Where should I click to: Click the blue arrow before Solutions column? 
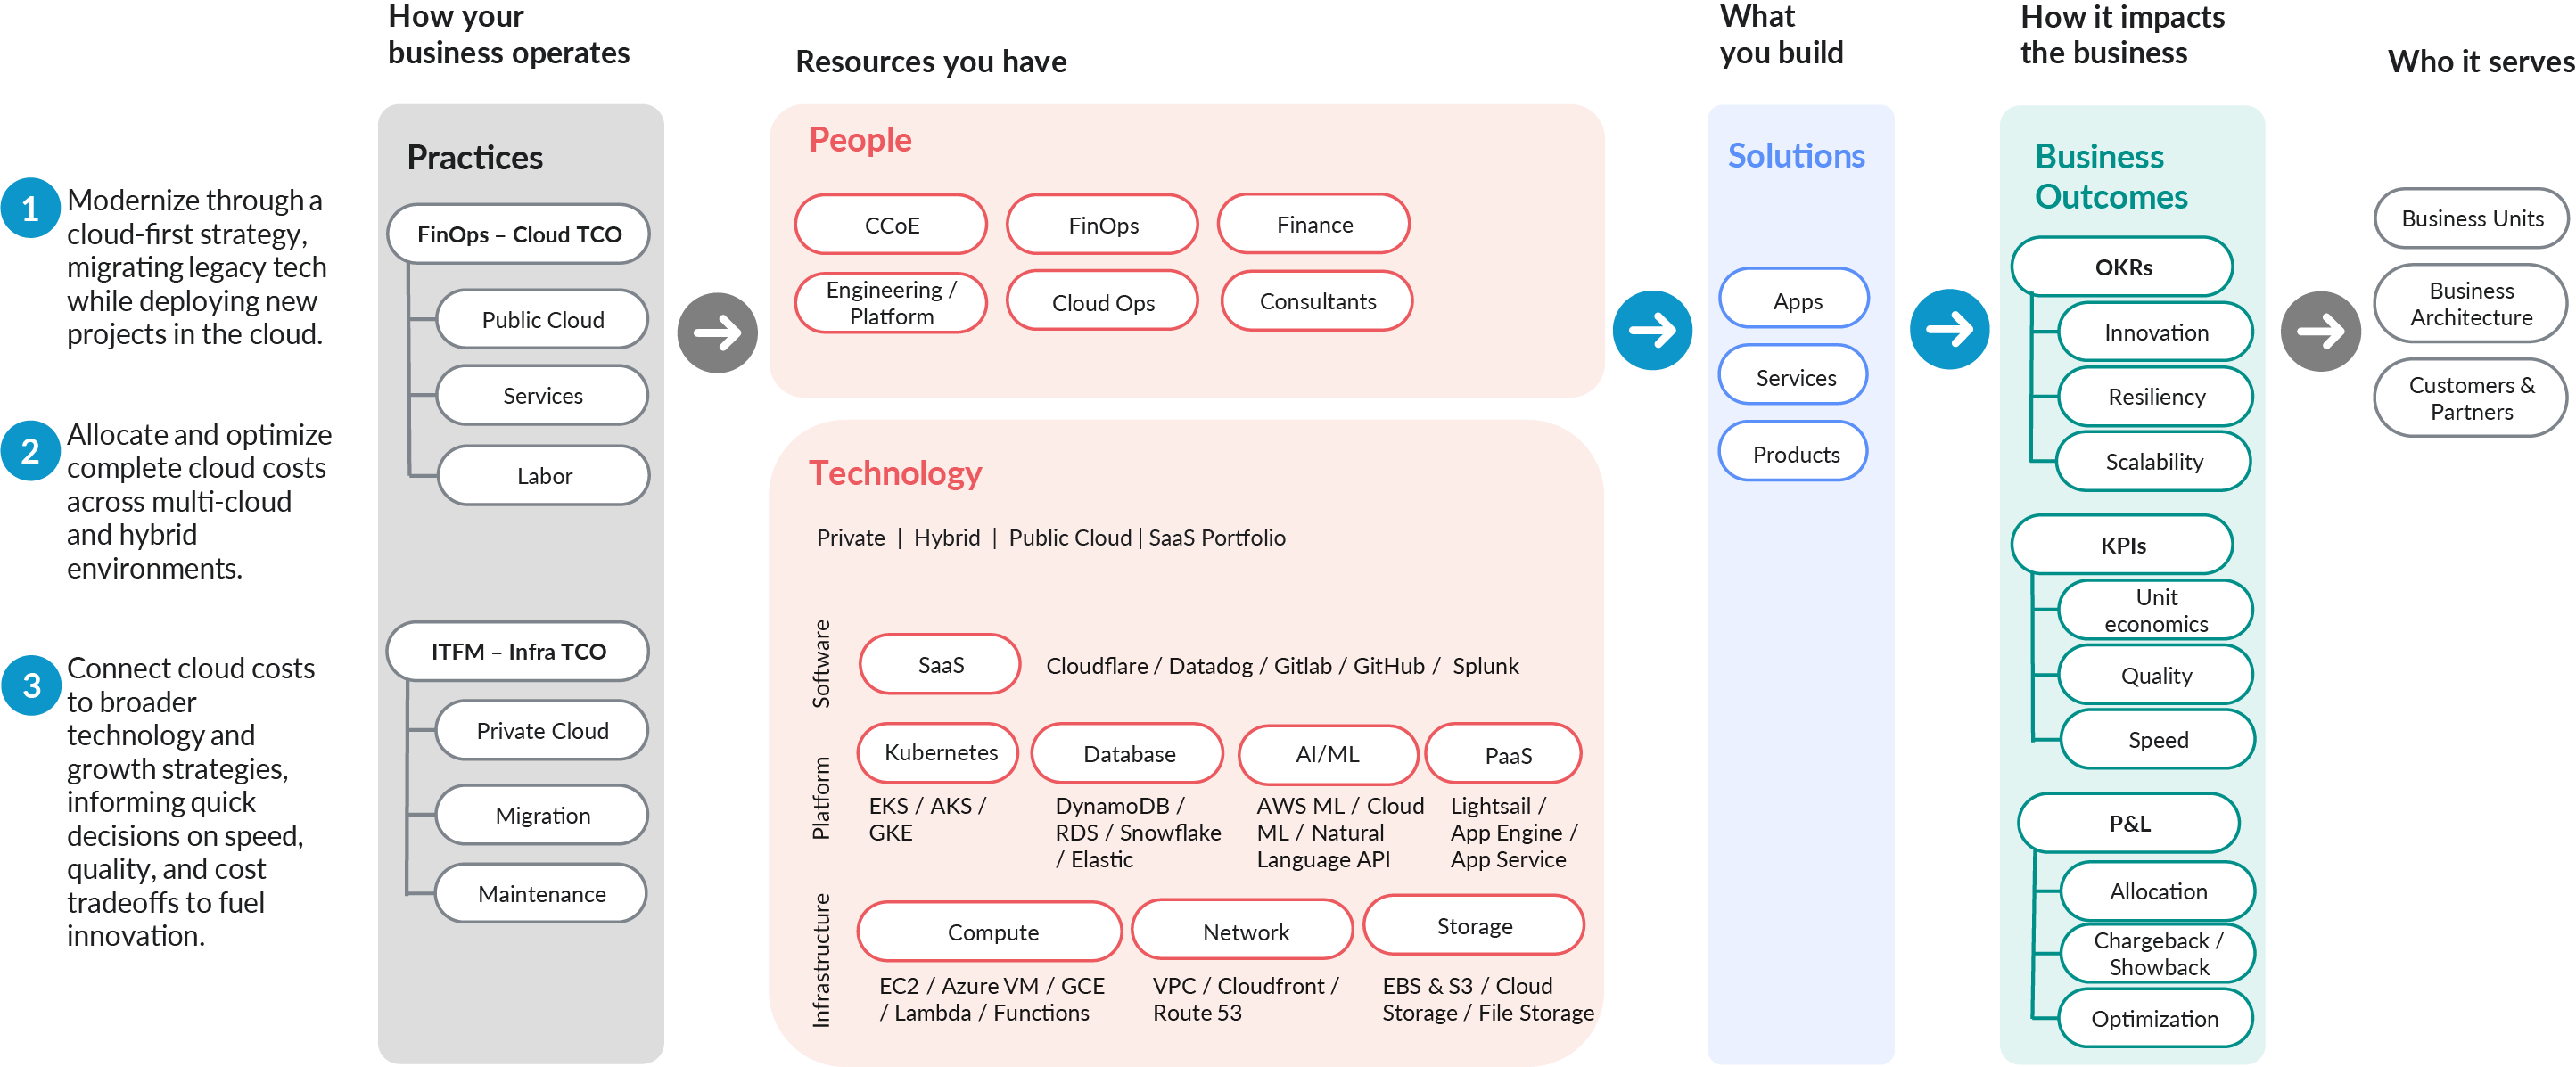pyautogui.click(x=1651, y=330)
